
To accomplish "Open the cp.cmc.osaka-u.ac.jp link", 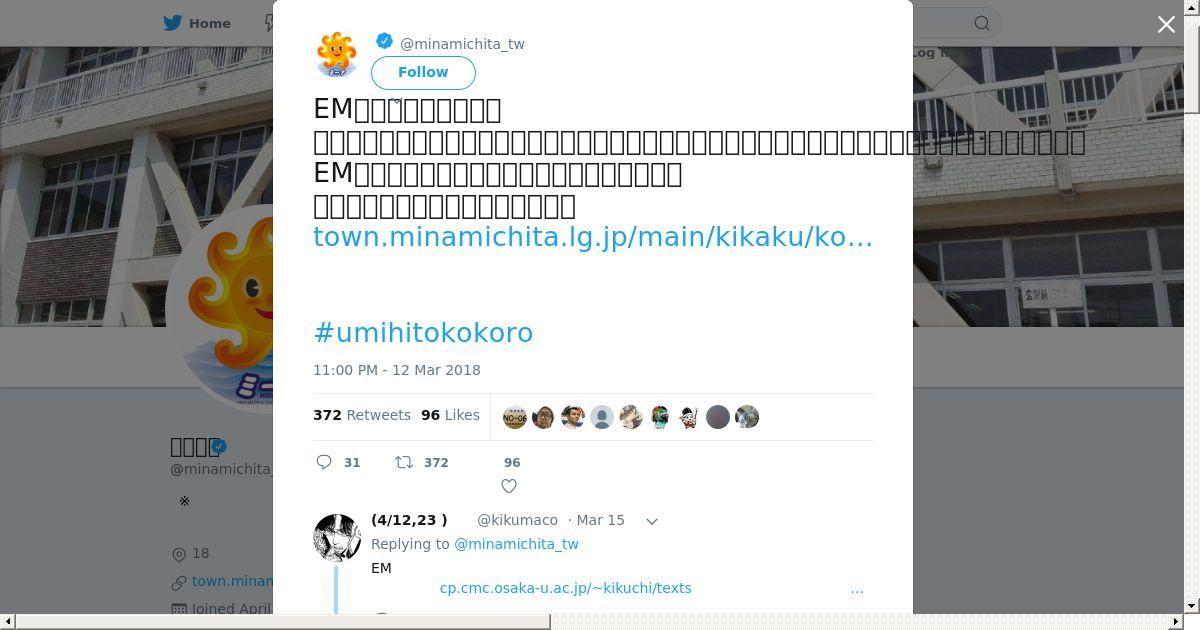I will pos(565,588).
